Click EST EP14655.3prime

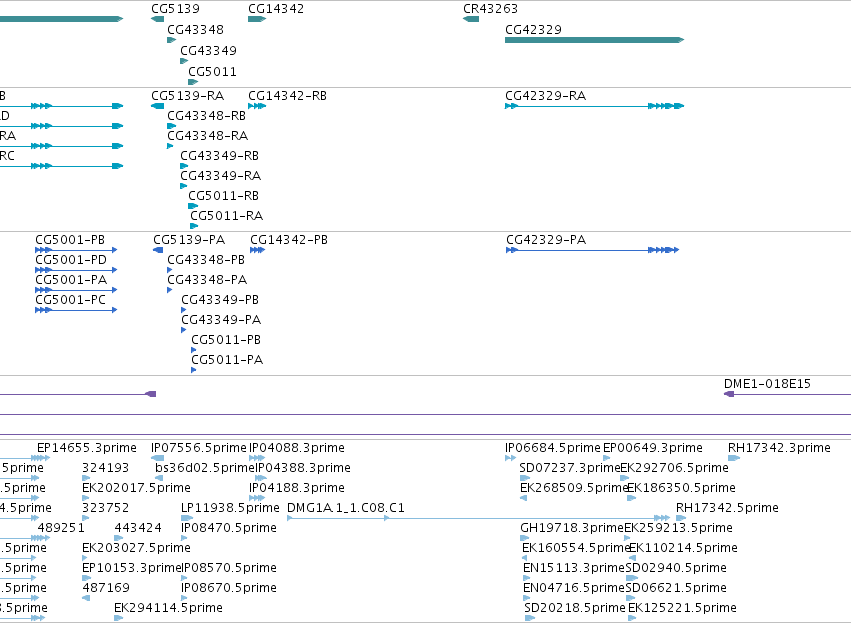coord(87,448)
